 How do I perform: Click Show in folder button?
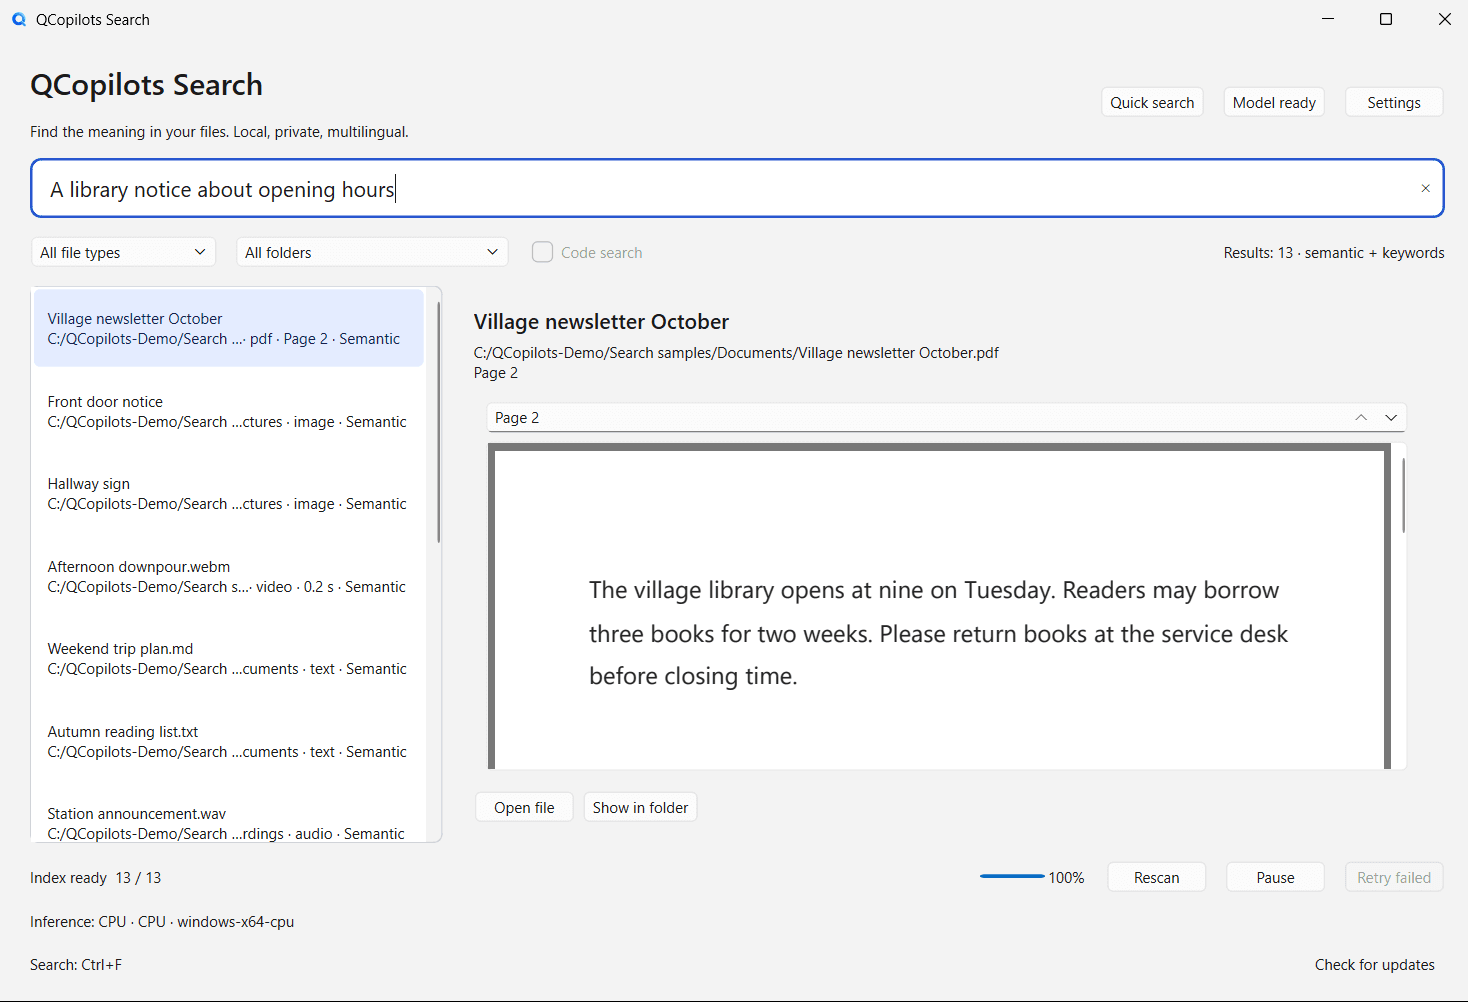click(x=640, y=807)
